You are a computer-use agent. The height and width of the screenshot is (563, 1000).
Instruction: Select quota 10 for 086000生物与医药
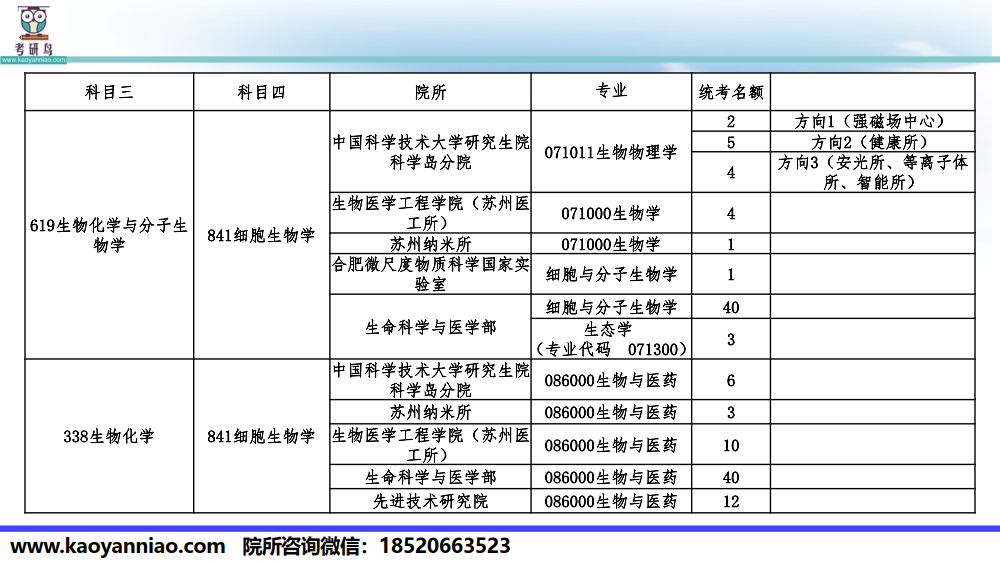731,445
